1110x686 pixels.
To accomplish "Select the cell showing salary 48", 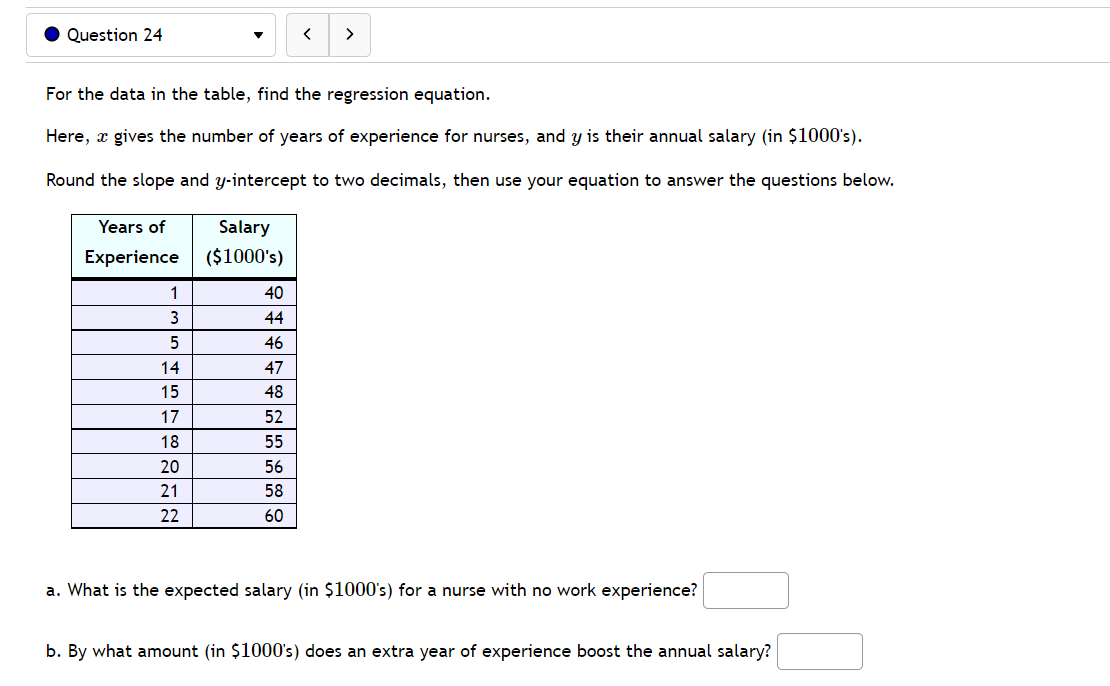I will [x=244, y=391].
